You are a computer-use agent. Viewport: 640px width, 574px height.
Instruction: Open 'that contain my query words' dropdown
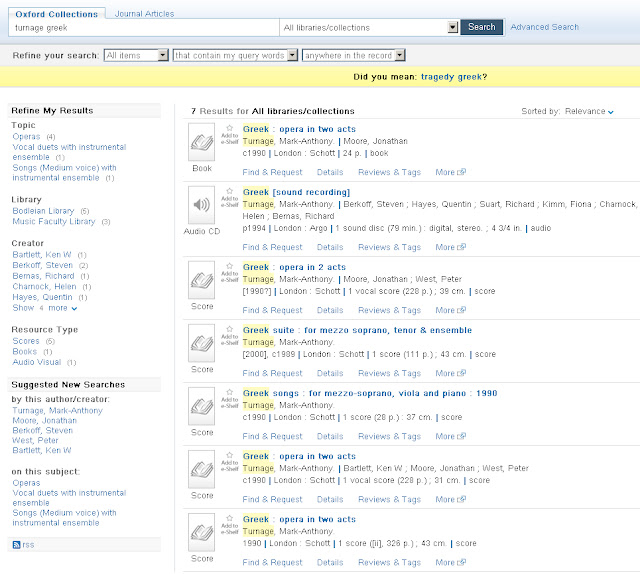[235, 55]
